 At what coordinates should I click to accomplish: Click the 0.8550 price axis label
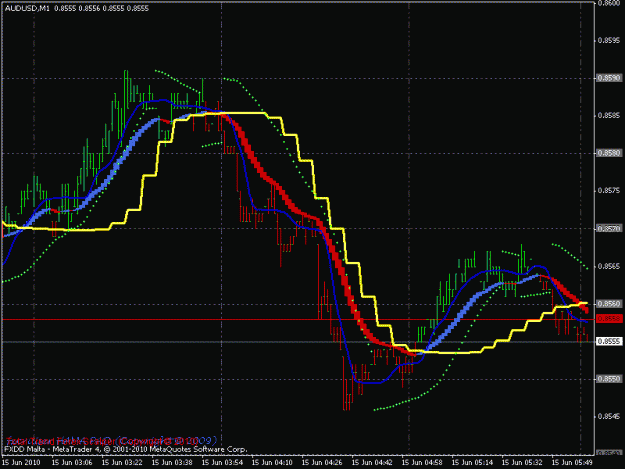coord(609,379)
